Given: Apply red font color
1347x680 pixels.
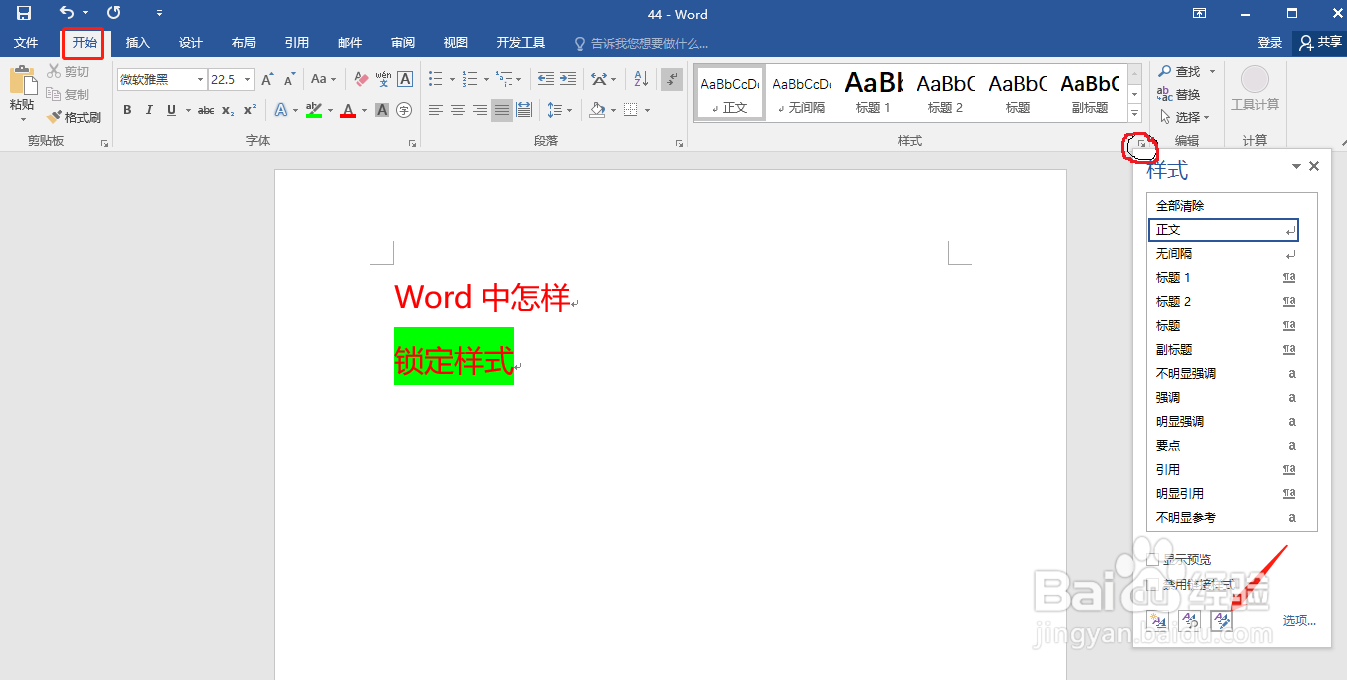Looking at the screenshot, I should (x=348, y=110).
